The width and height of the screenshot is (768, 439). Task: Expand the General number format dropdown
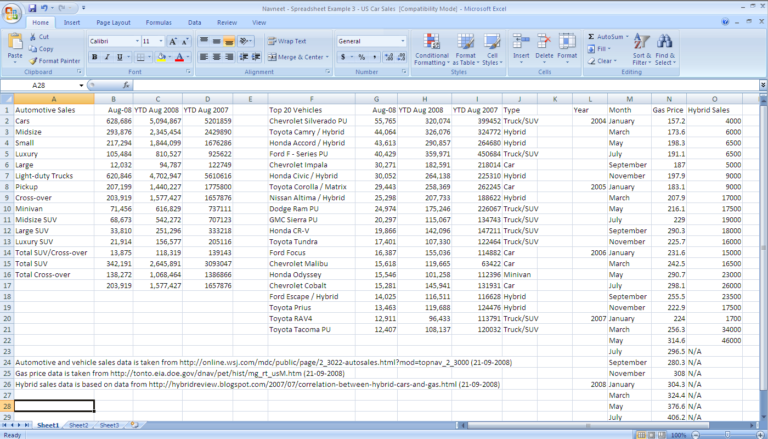pos(402,41)
